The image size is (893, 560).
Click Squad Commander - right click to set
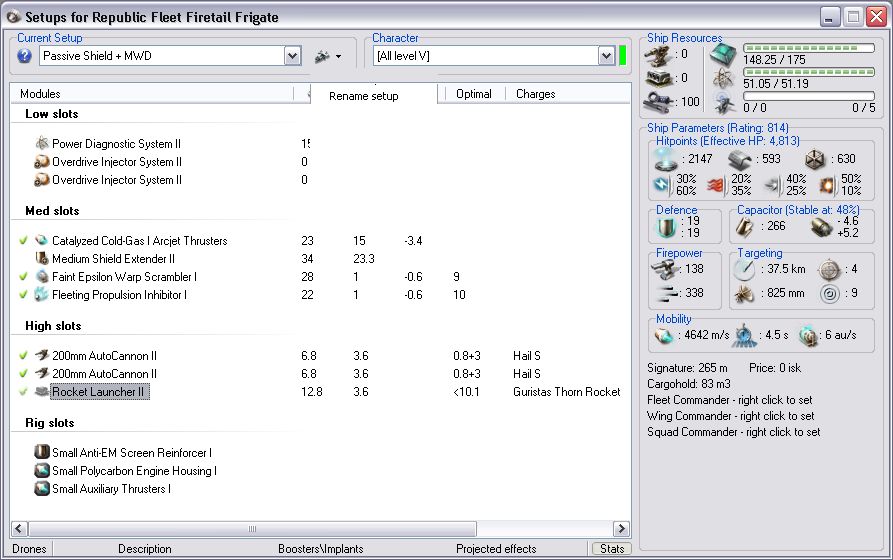[734, 432]
